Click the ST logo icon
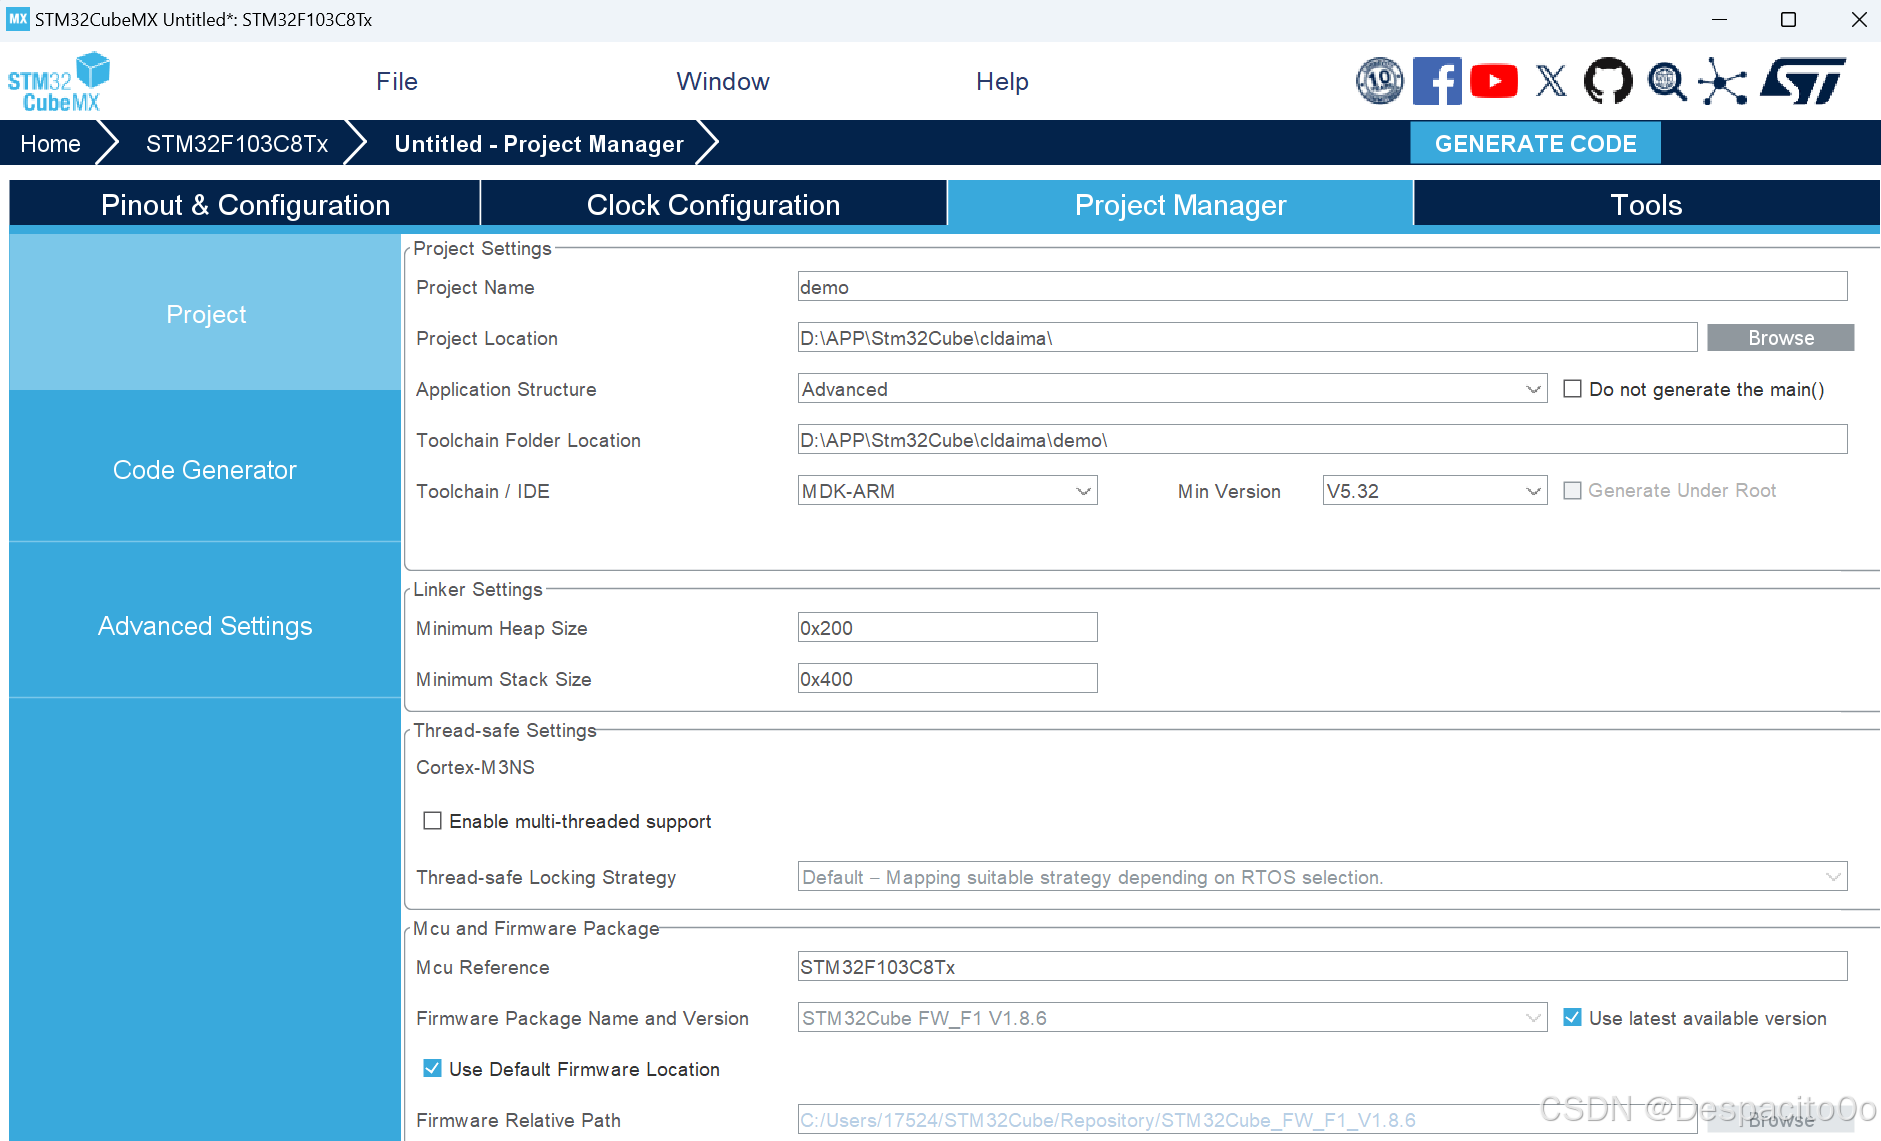1881x1141 pixels. point(1803,81)
